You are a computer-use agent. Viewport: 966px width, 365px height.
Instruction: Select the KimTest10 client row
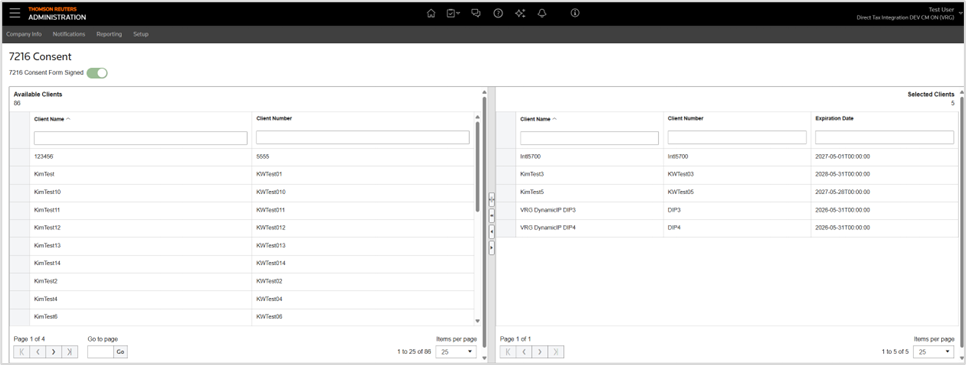(242, 192)
